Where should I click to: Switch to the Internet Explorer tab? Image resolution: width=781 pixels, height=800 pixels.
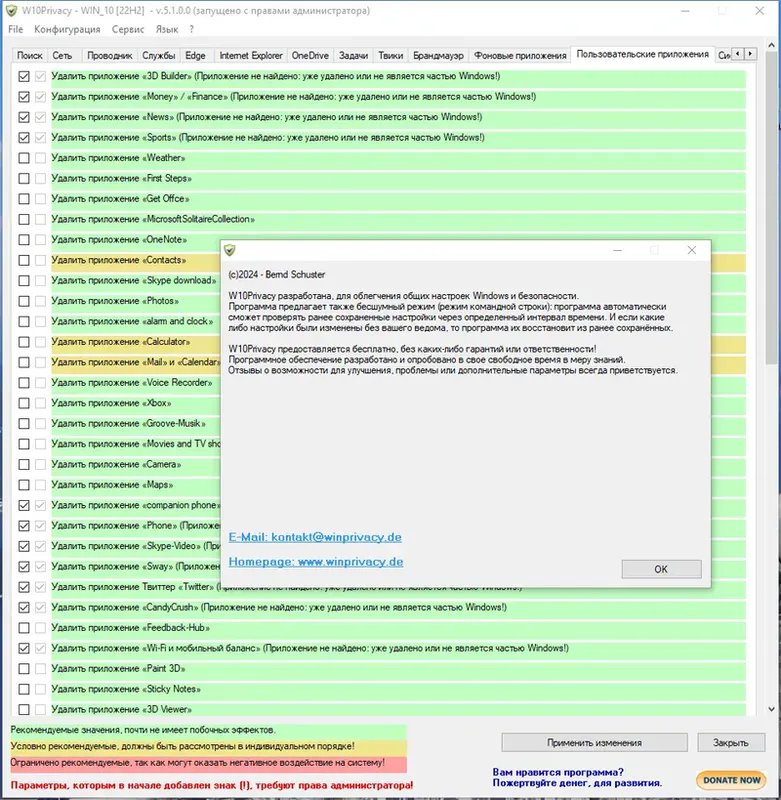coord(250,56)
